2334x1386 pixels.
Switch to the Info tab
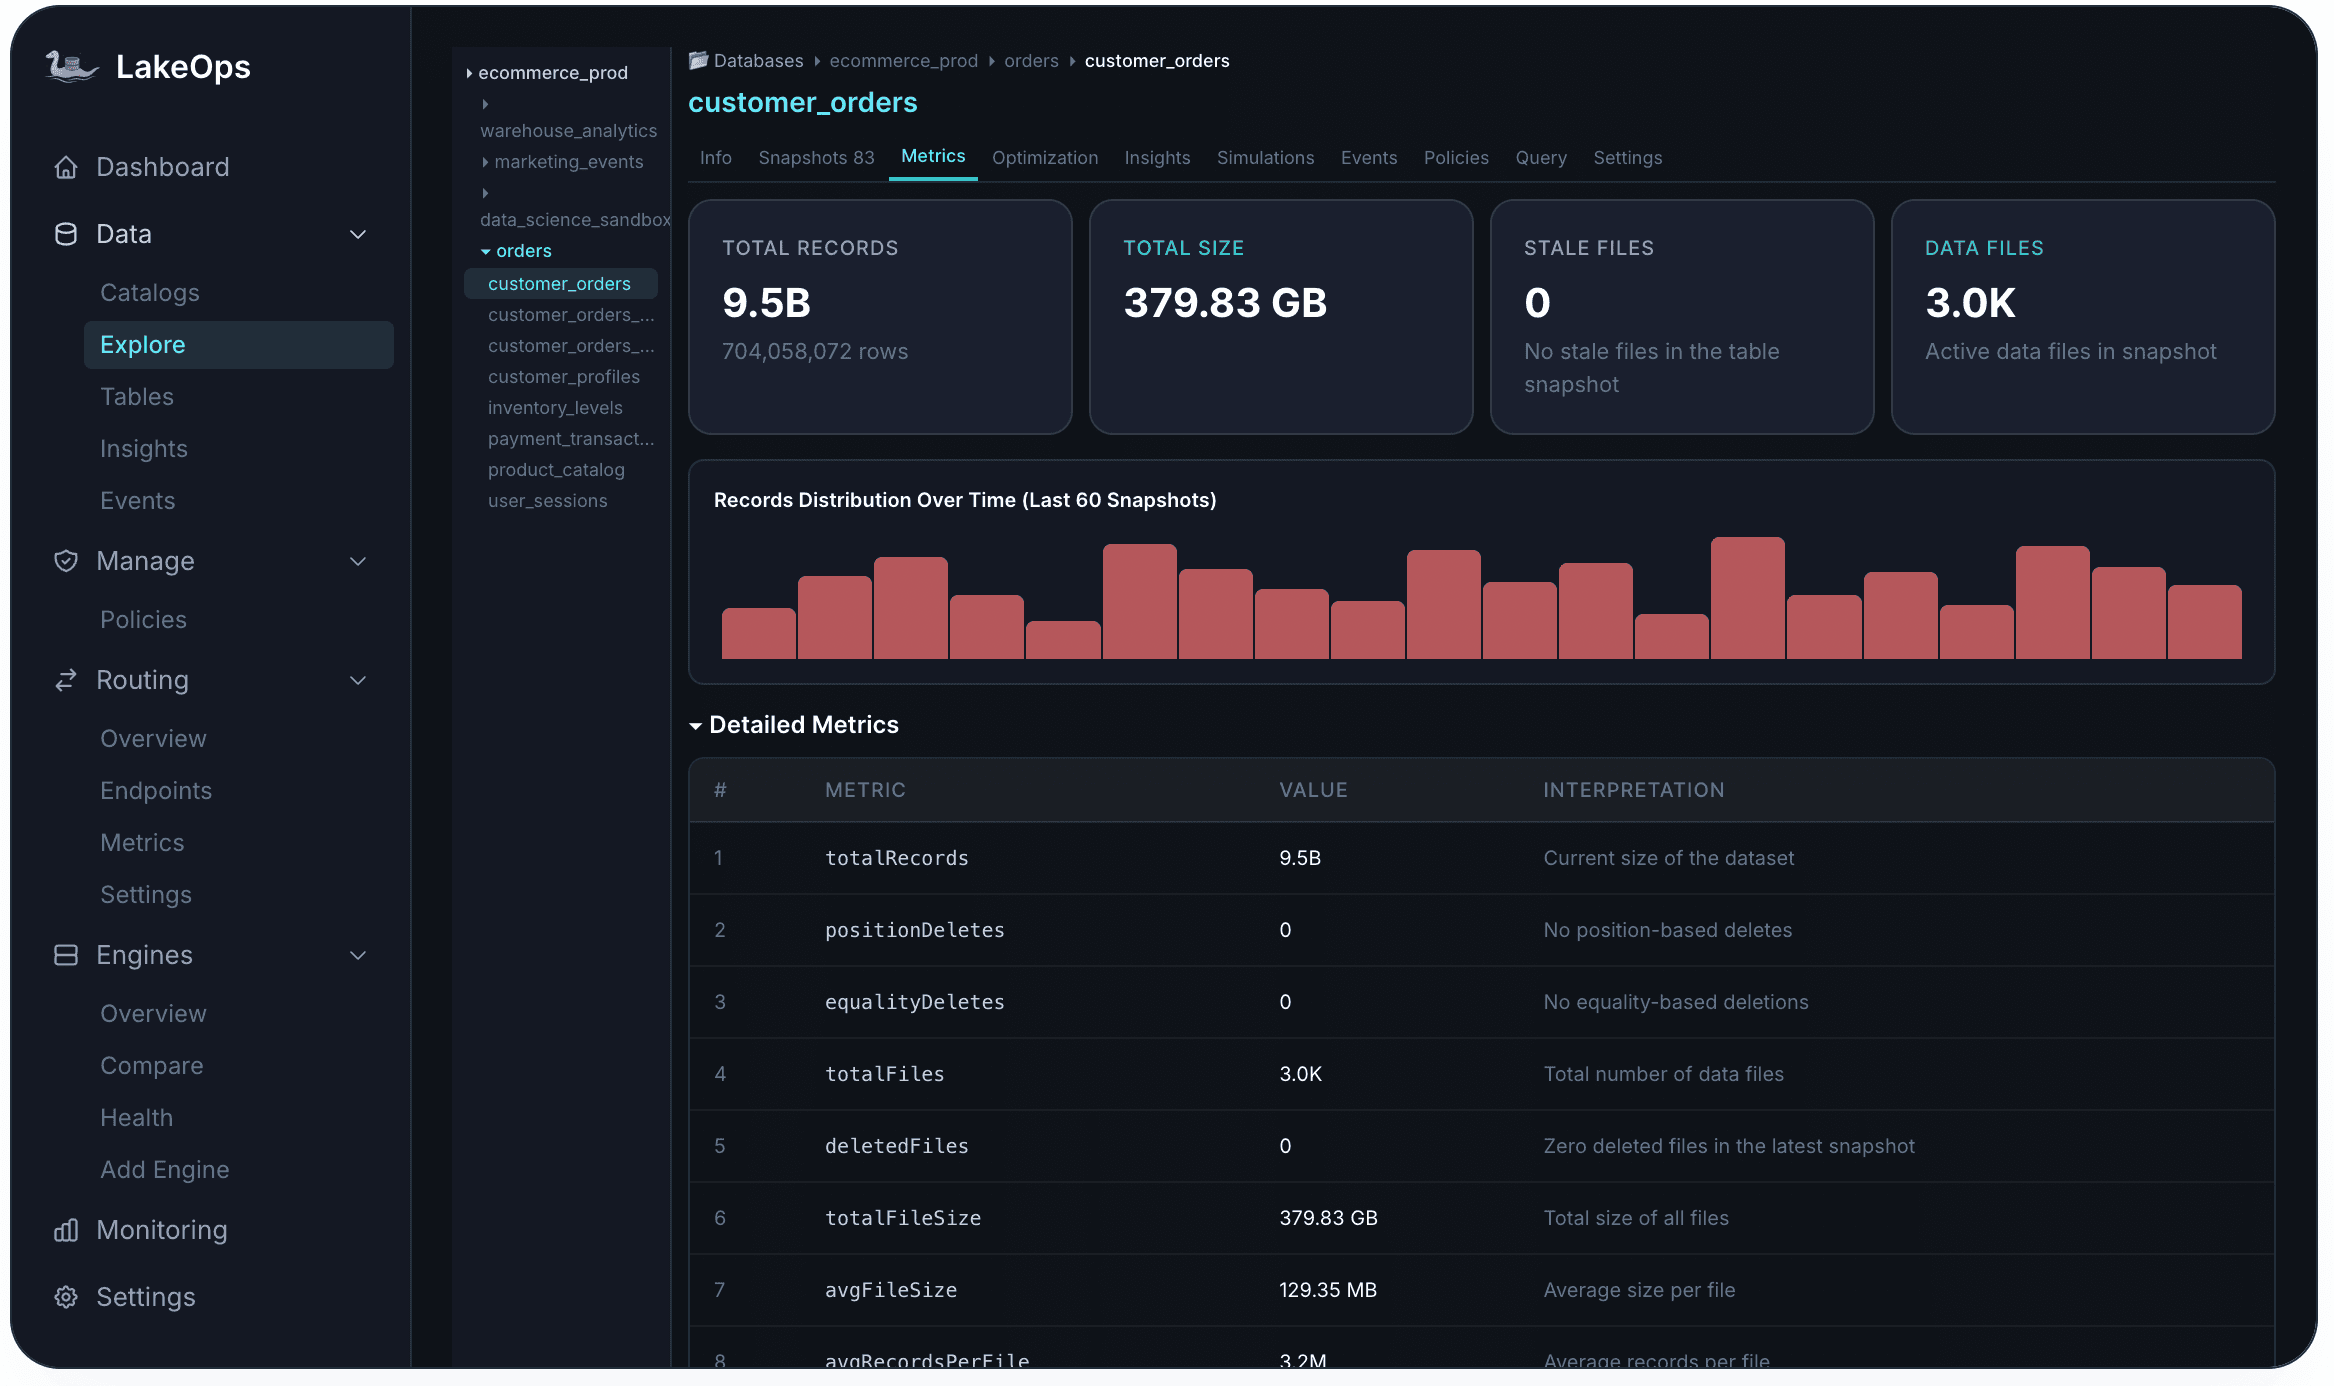(716, 158)
